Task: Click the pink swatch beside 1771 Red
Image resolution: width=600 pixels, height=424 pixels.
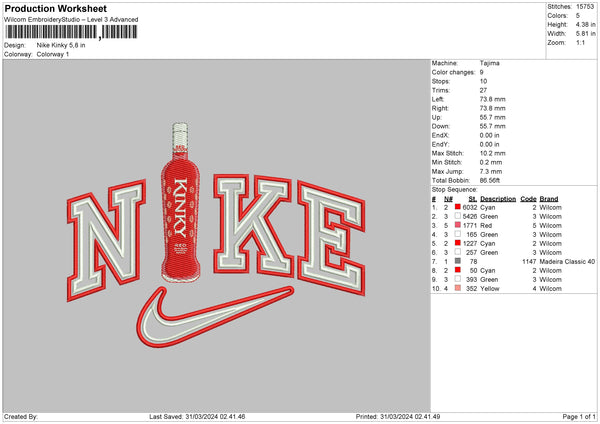Action: pos(458,225)
